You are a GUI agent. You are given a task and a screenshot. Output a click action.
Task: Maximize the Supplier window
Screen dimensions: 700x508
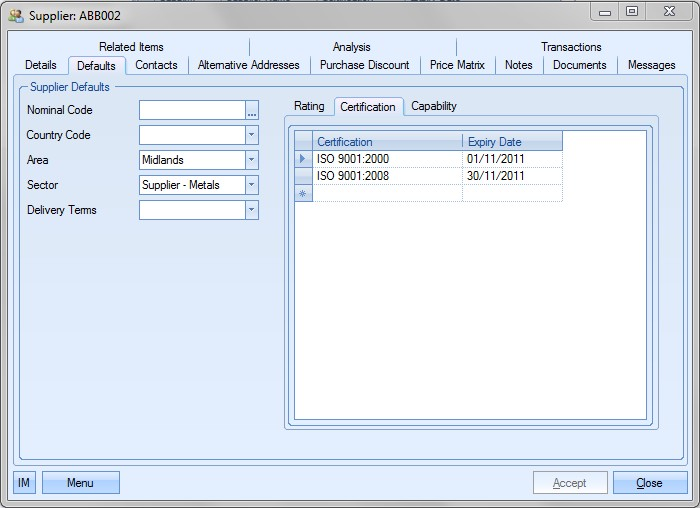point(632,11)
